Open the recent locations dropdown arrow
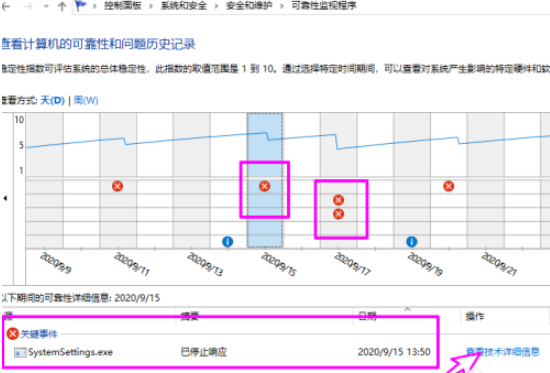This screenshot has width=550, height=373. pyautogui.click(x=46, y=6)
